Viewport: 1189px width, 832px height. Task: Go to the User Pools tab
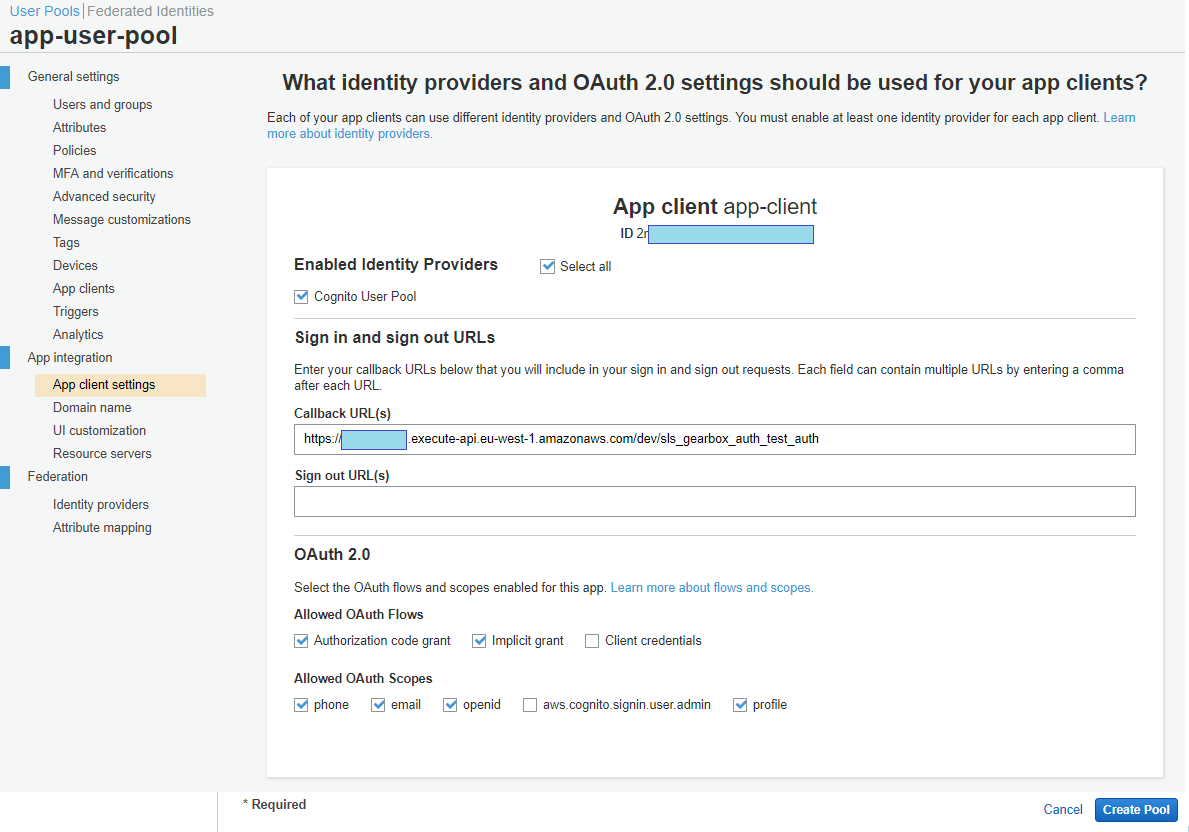(44, 11)
